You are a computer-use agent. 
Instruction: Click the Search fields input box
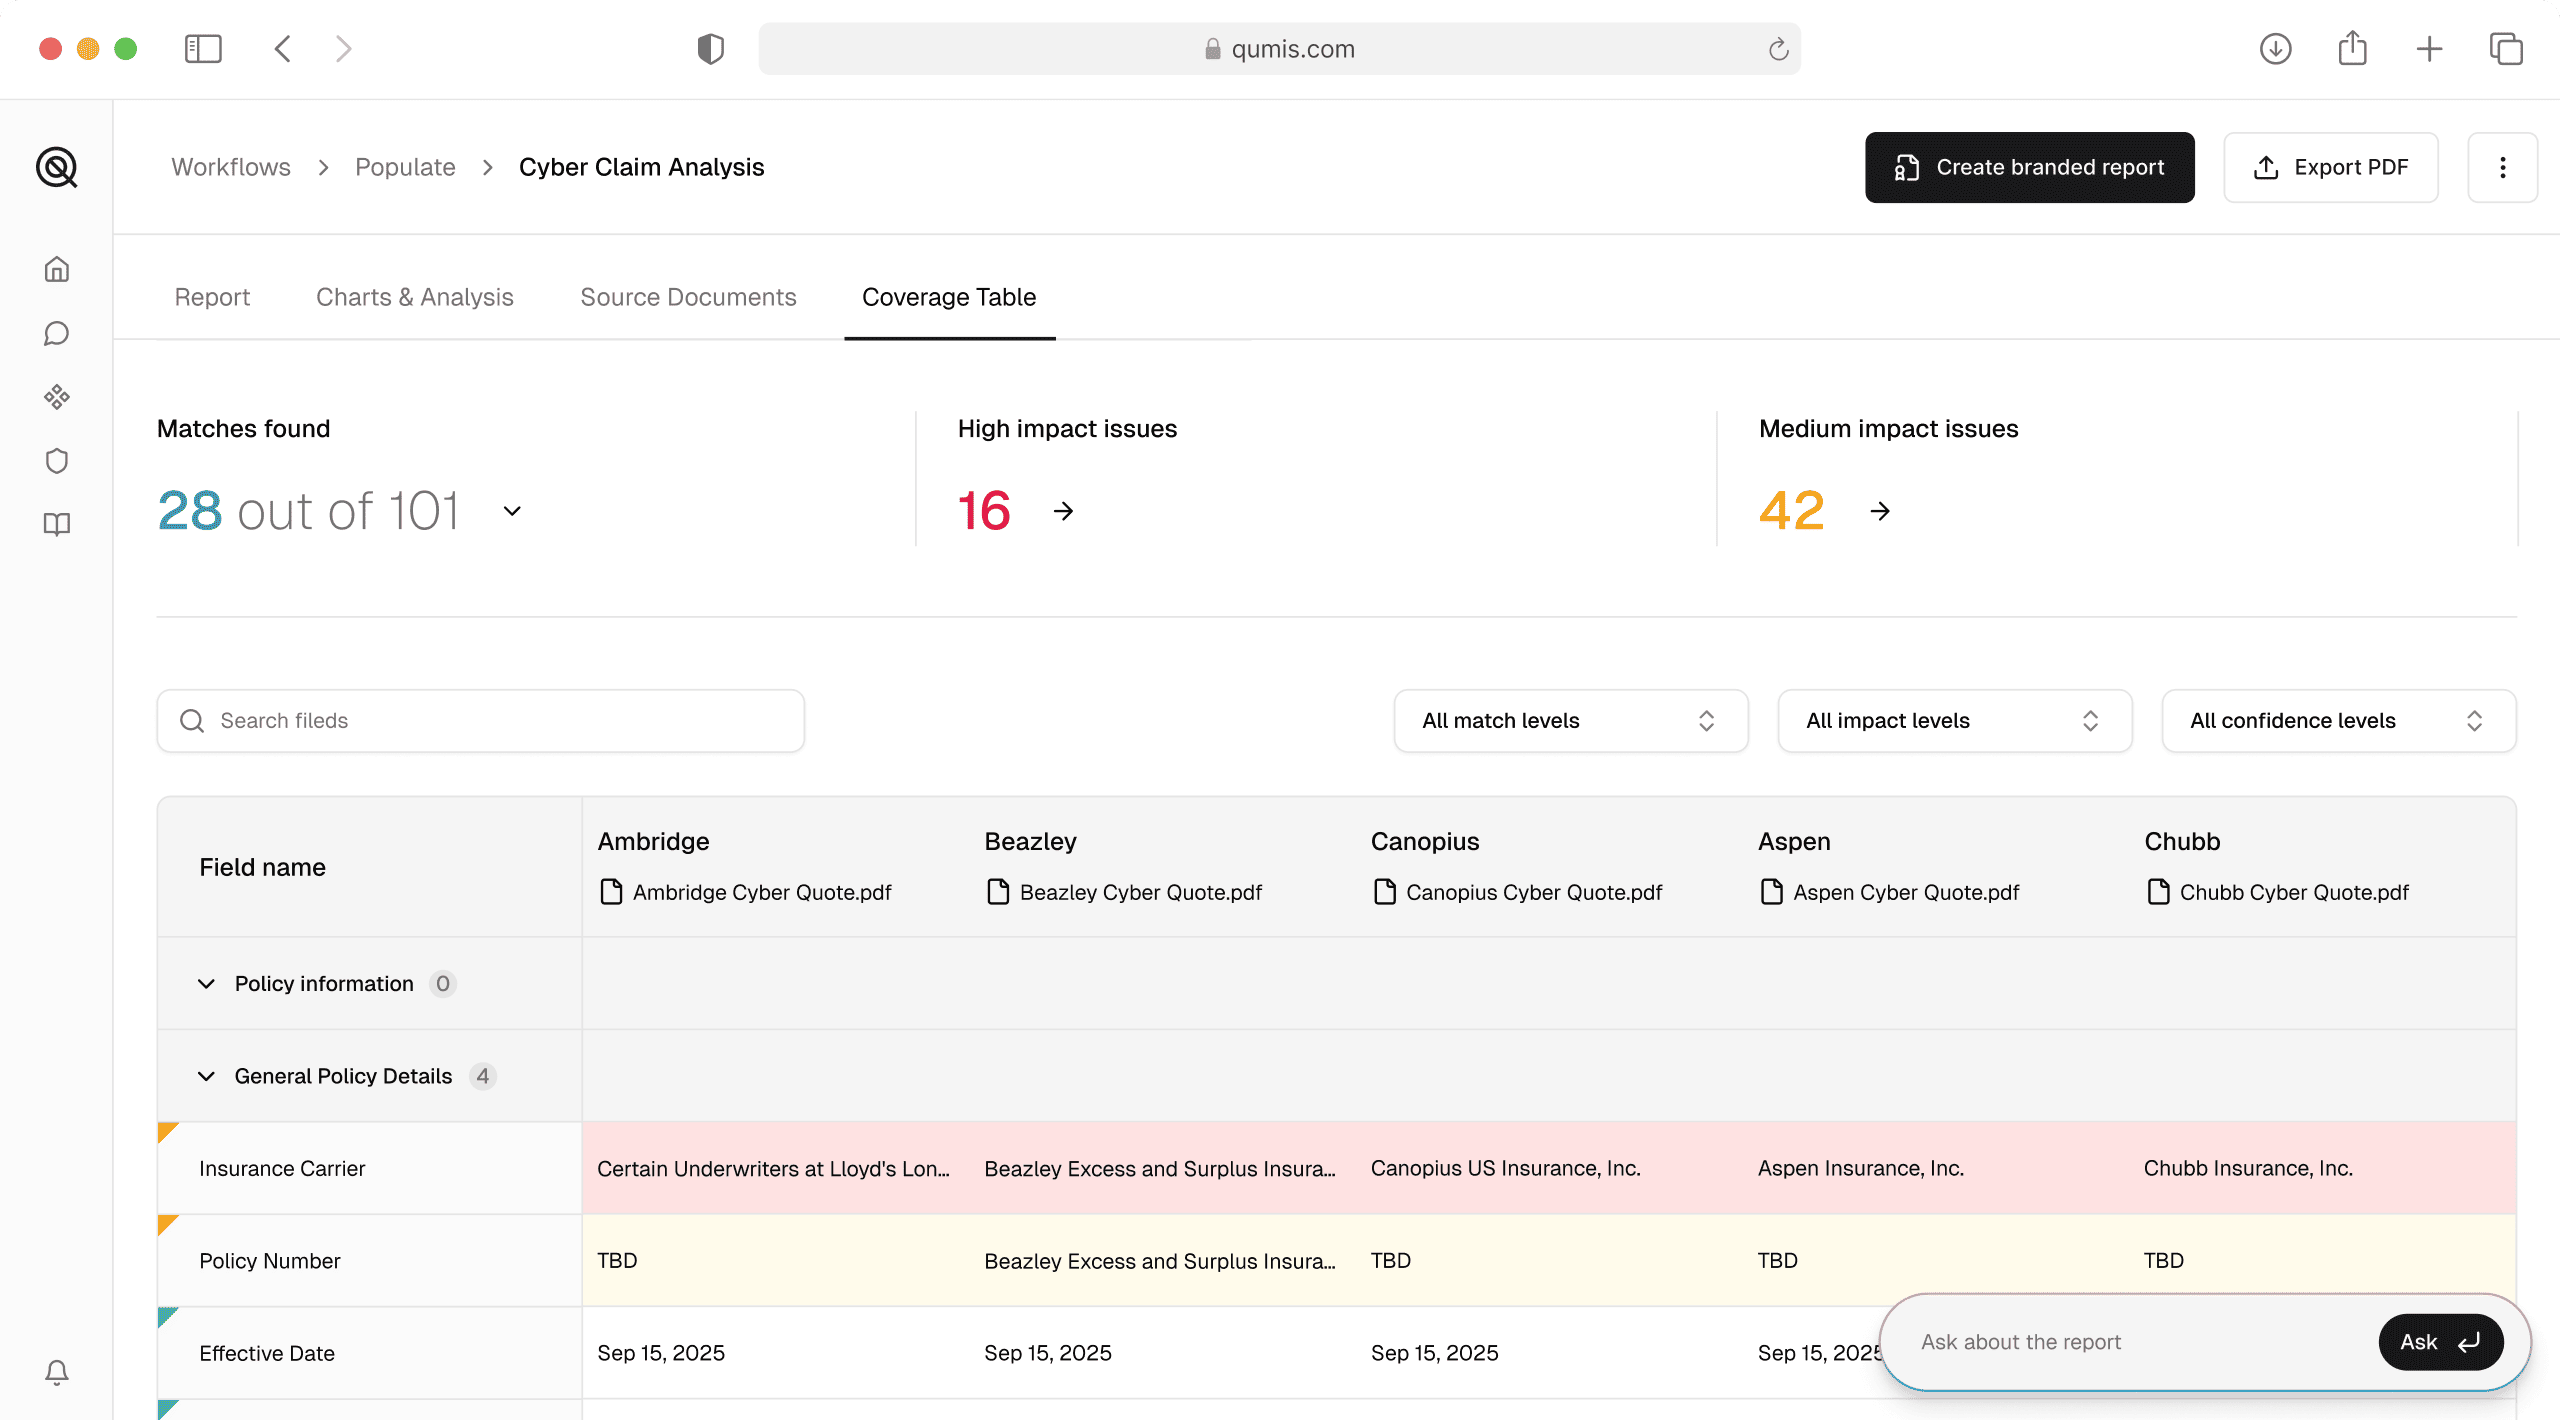480,720
